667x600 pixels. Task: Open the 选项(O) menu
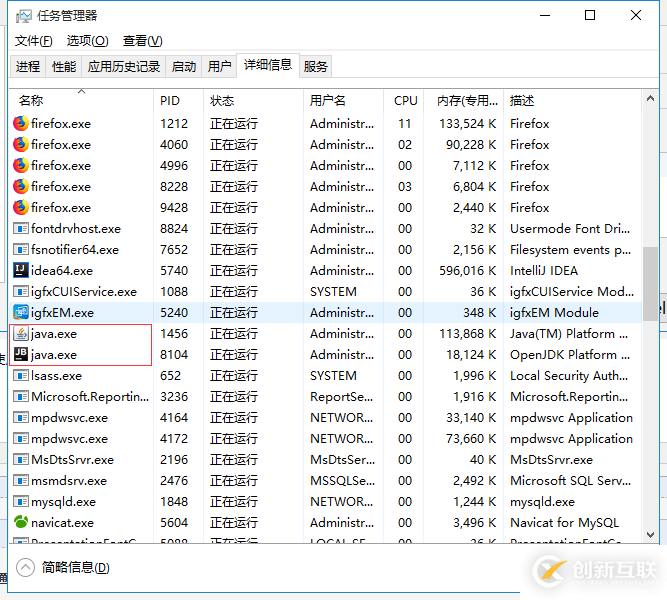click(88, 41)
